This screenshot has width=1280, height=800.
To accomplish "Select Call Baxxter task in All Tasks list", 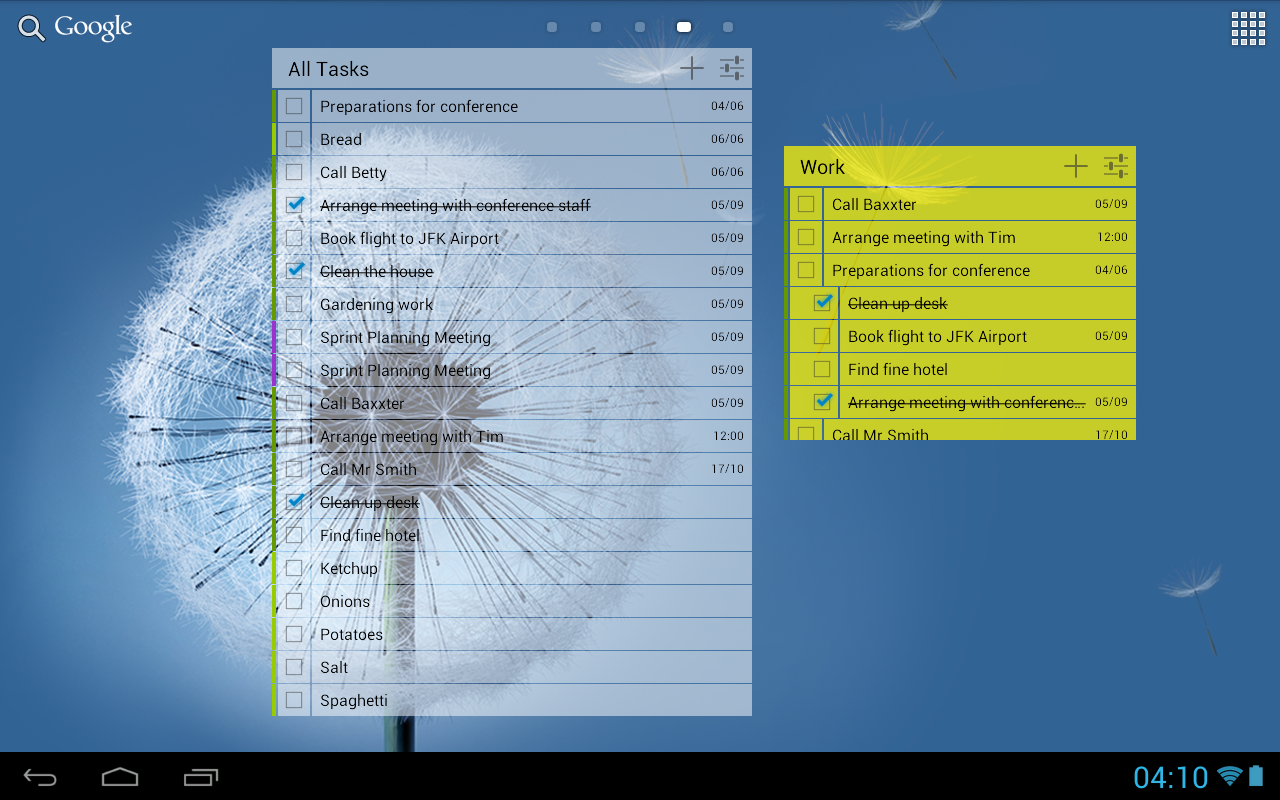I will (362, 403).
